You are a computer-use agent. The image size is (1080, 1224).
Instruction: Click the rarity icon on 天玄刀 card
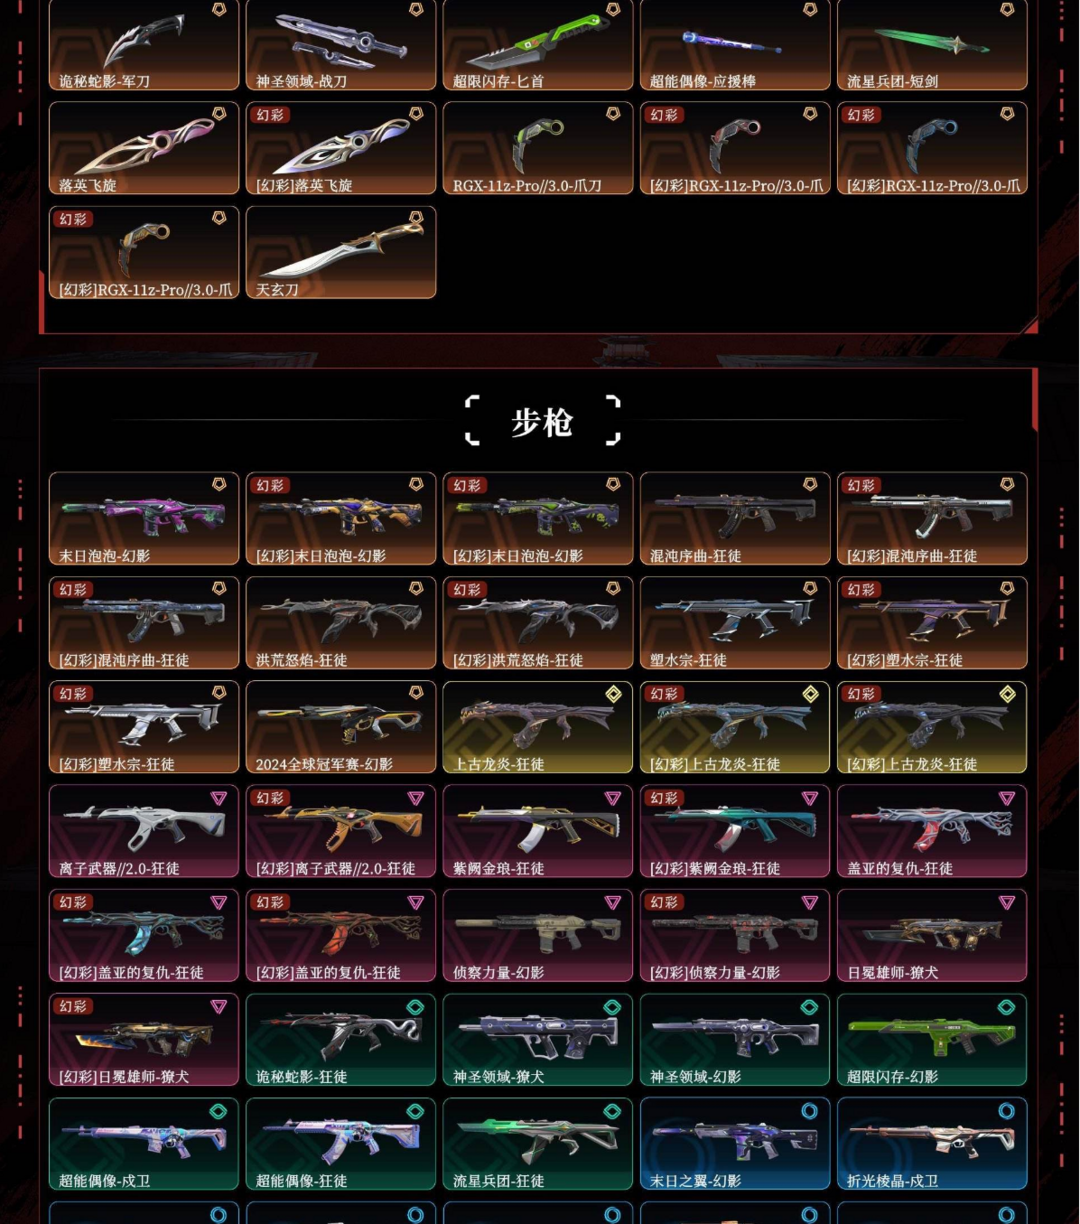416,219
